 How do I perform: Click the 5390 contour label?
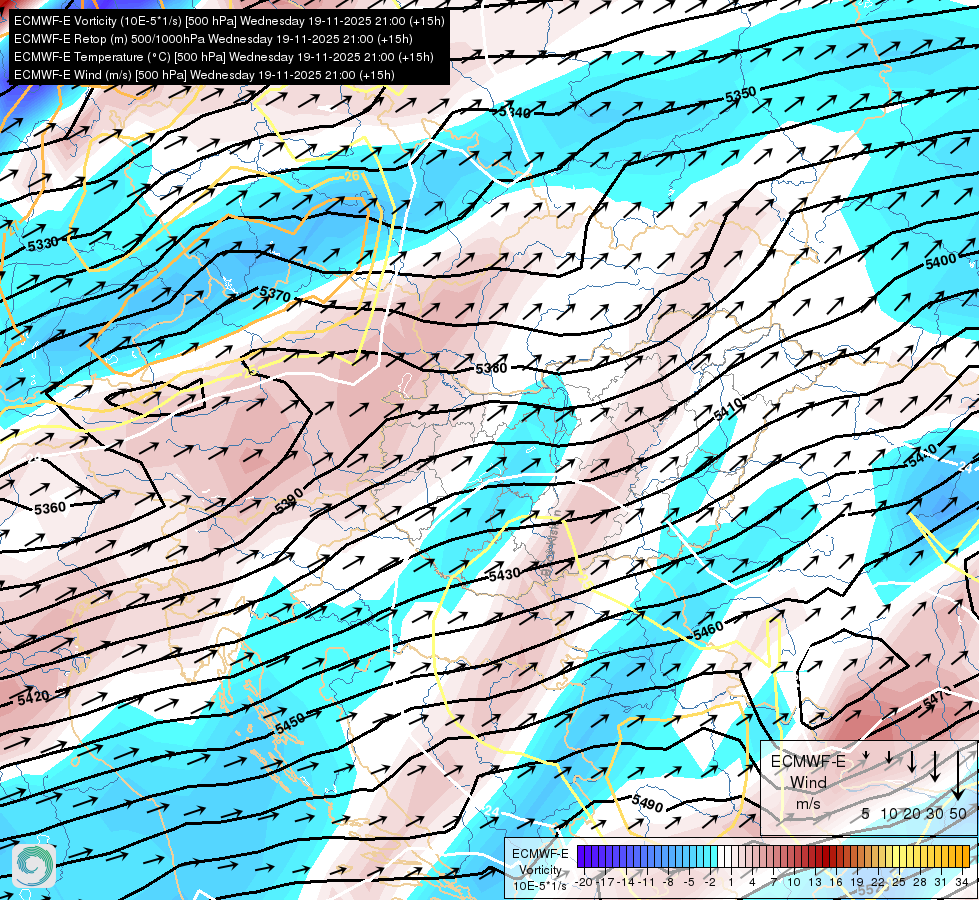point(289,501)
